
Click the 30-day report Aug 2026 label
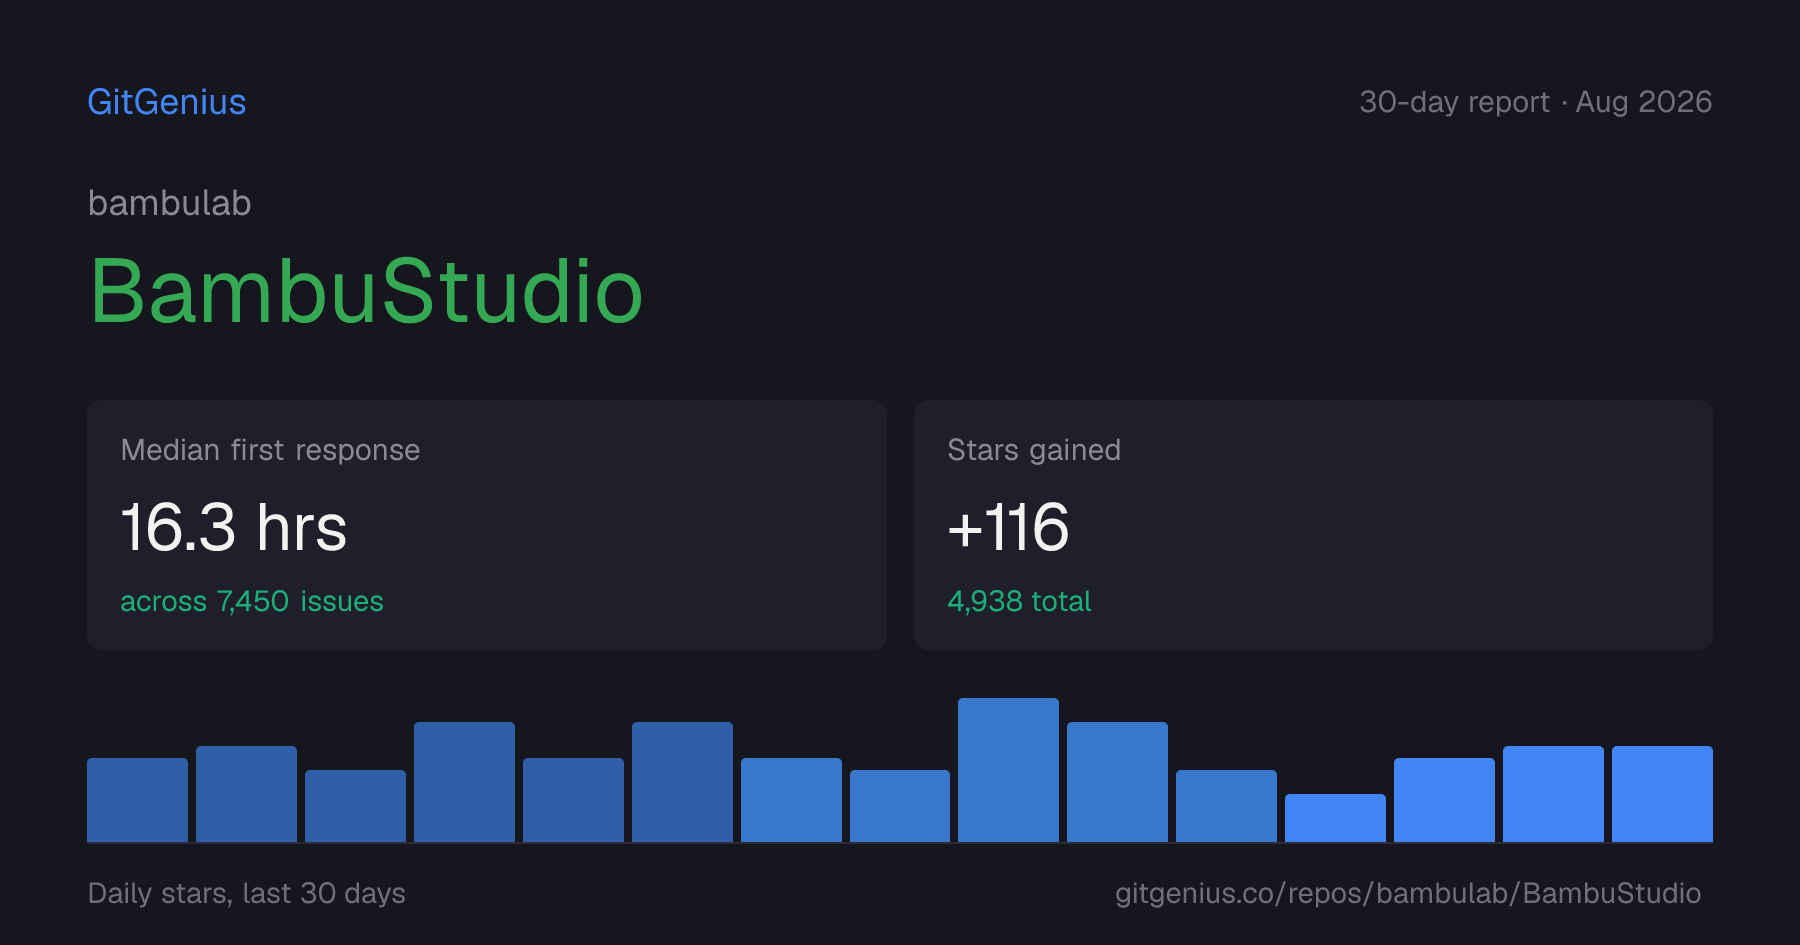1535,102
